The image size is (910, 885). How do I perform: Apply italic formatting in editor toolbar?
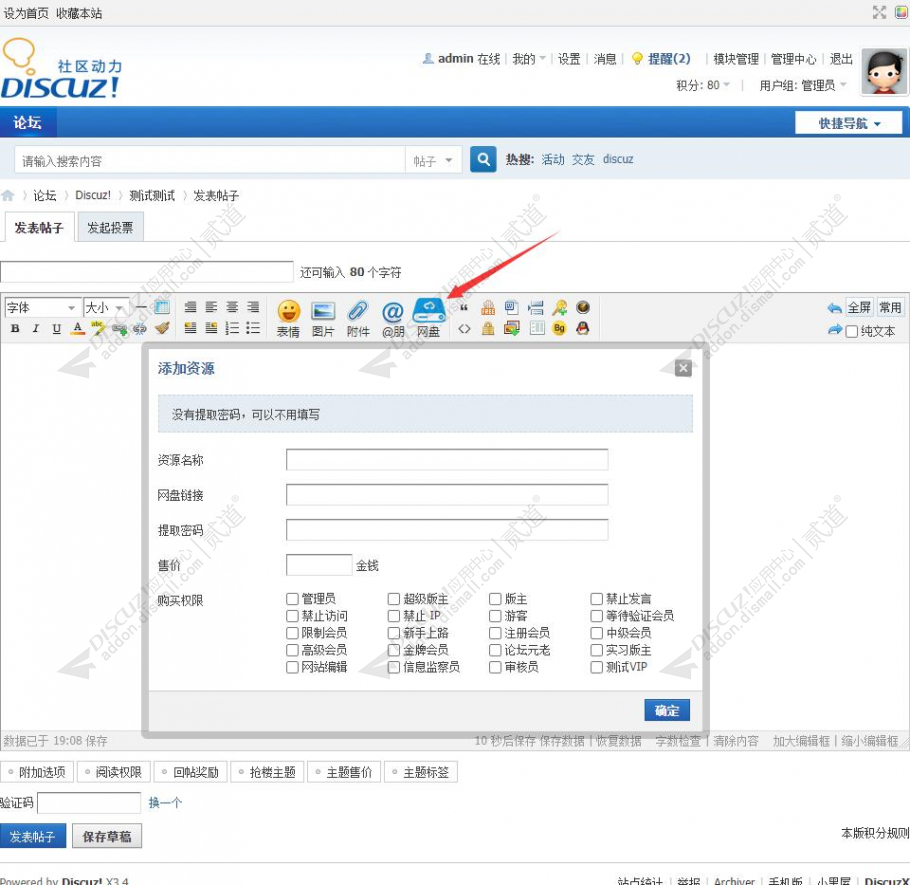(x=36, y=328)
